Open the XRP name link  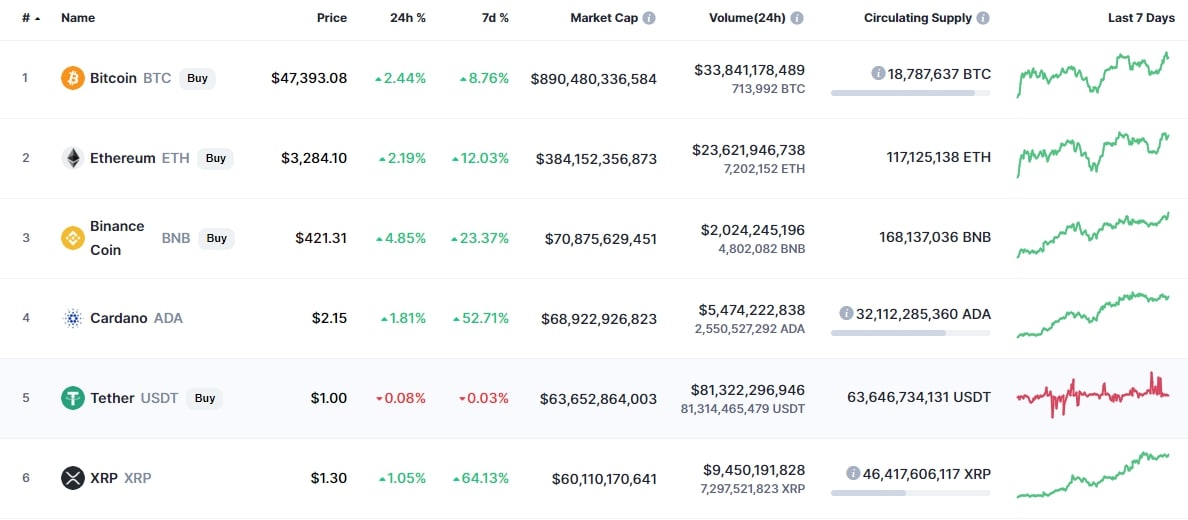pos(104,478)
